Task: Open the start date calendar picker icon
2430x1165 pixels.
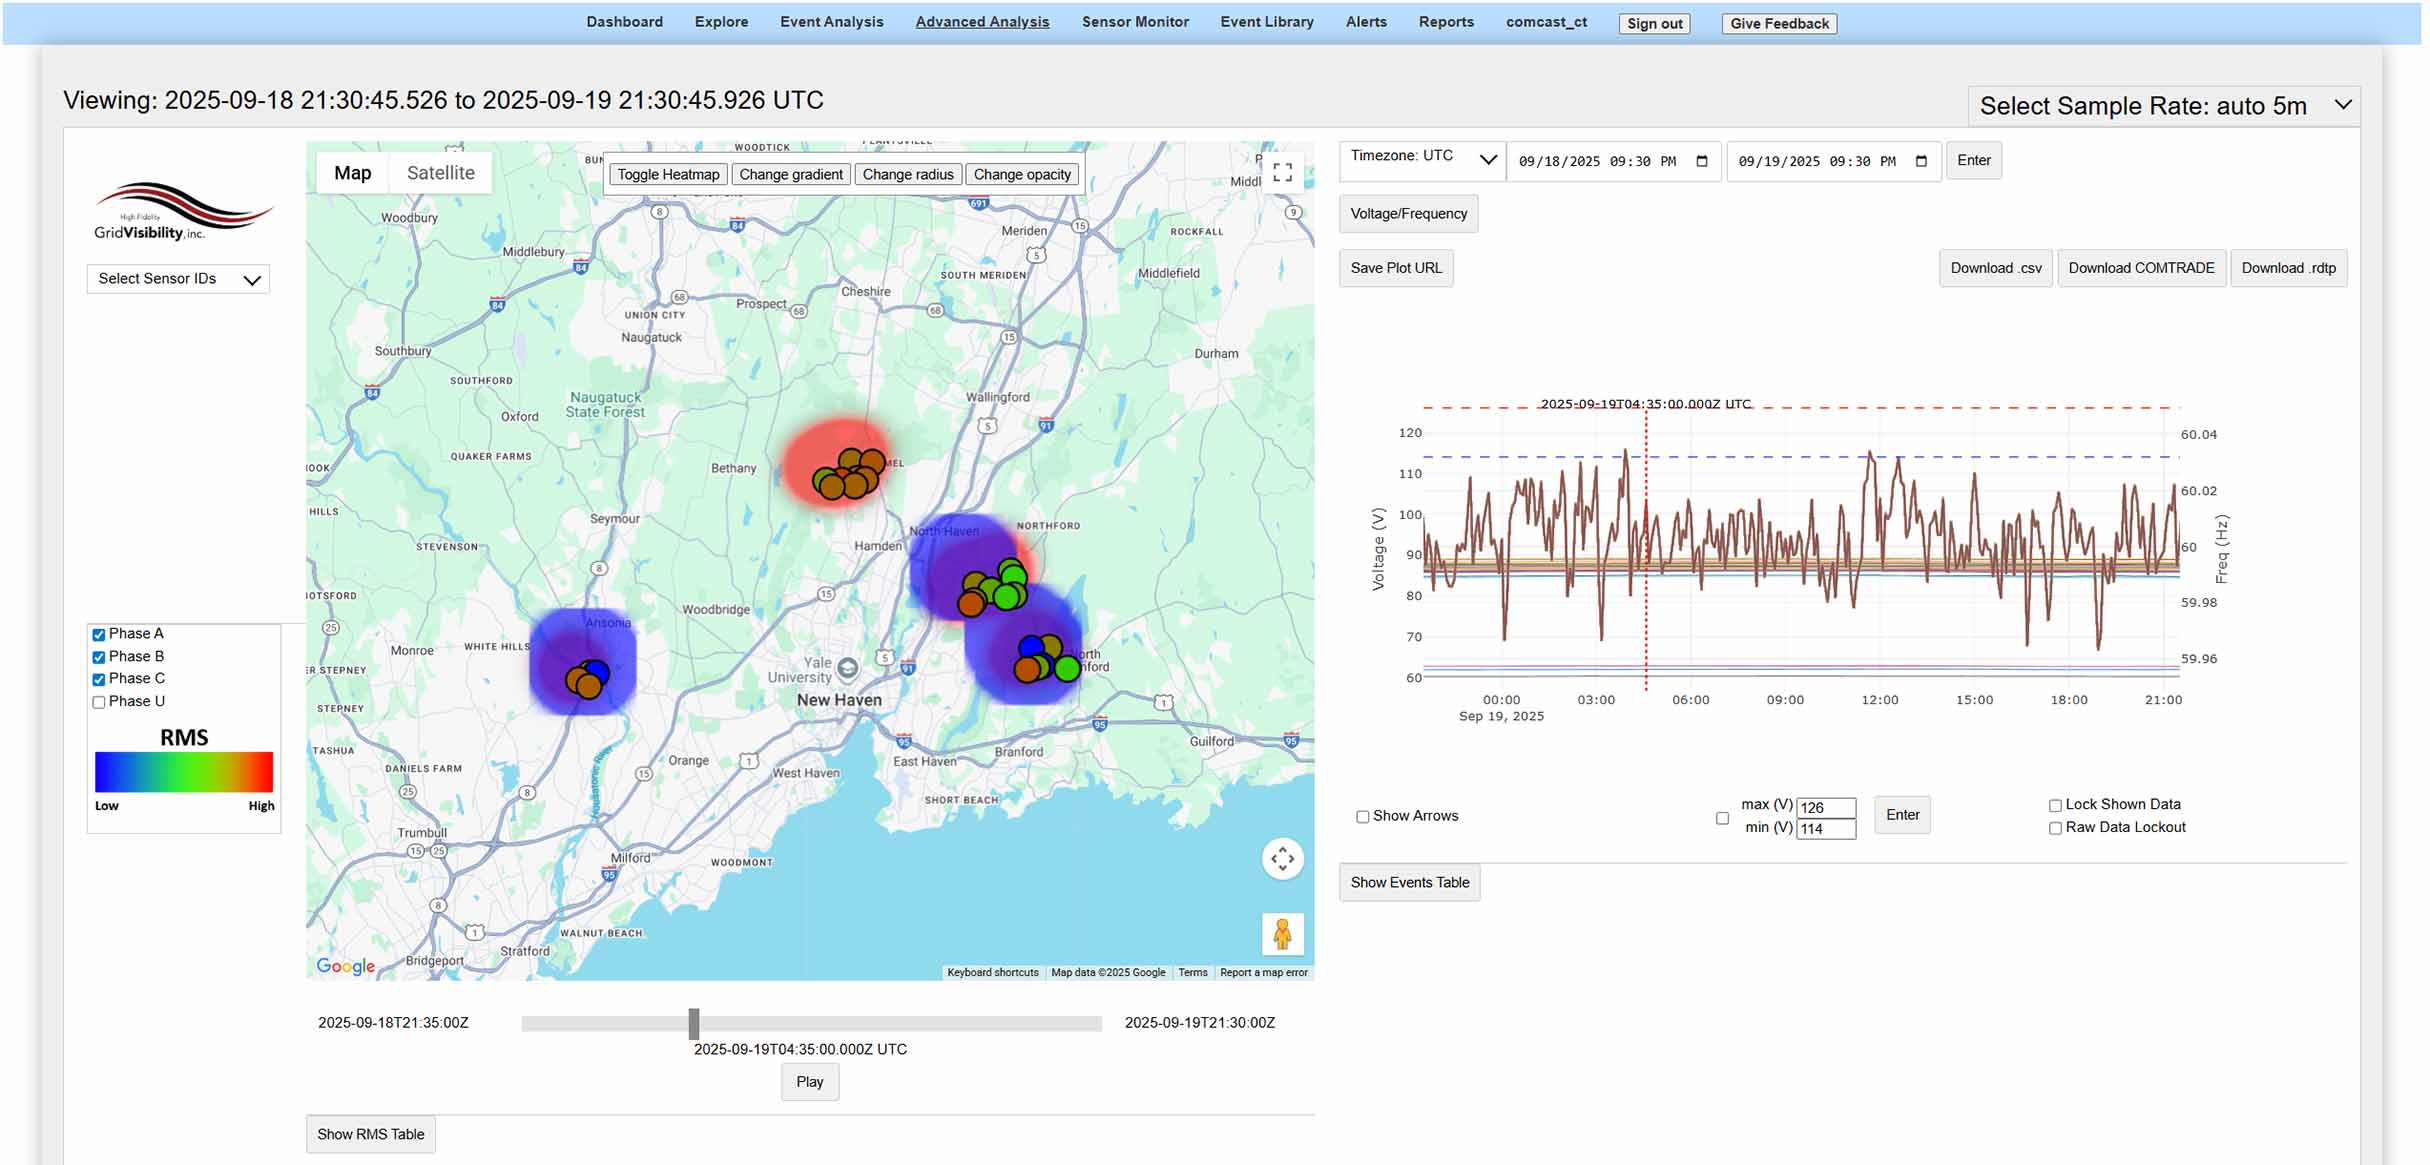Action: coord(1702,161)
